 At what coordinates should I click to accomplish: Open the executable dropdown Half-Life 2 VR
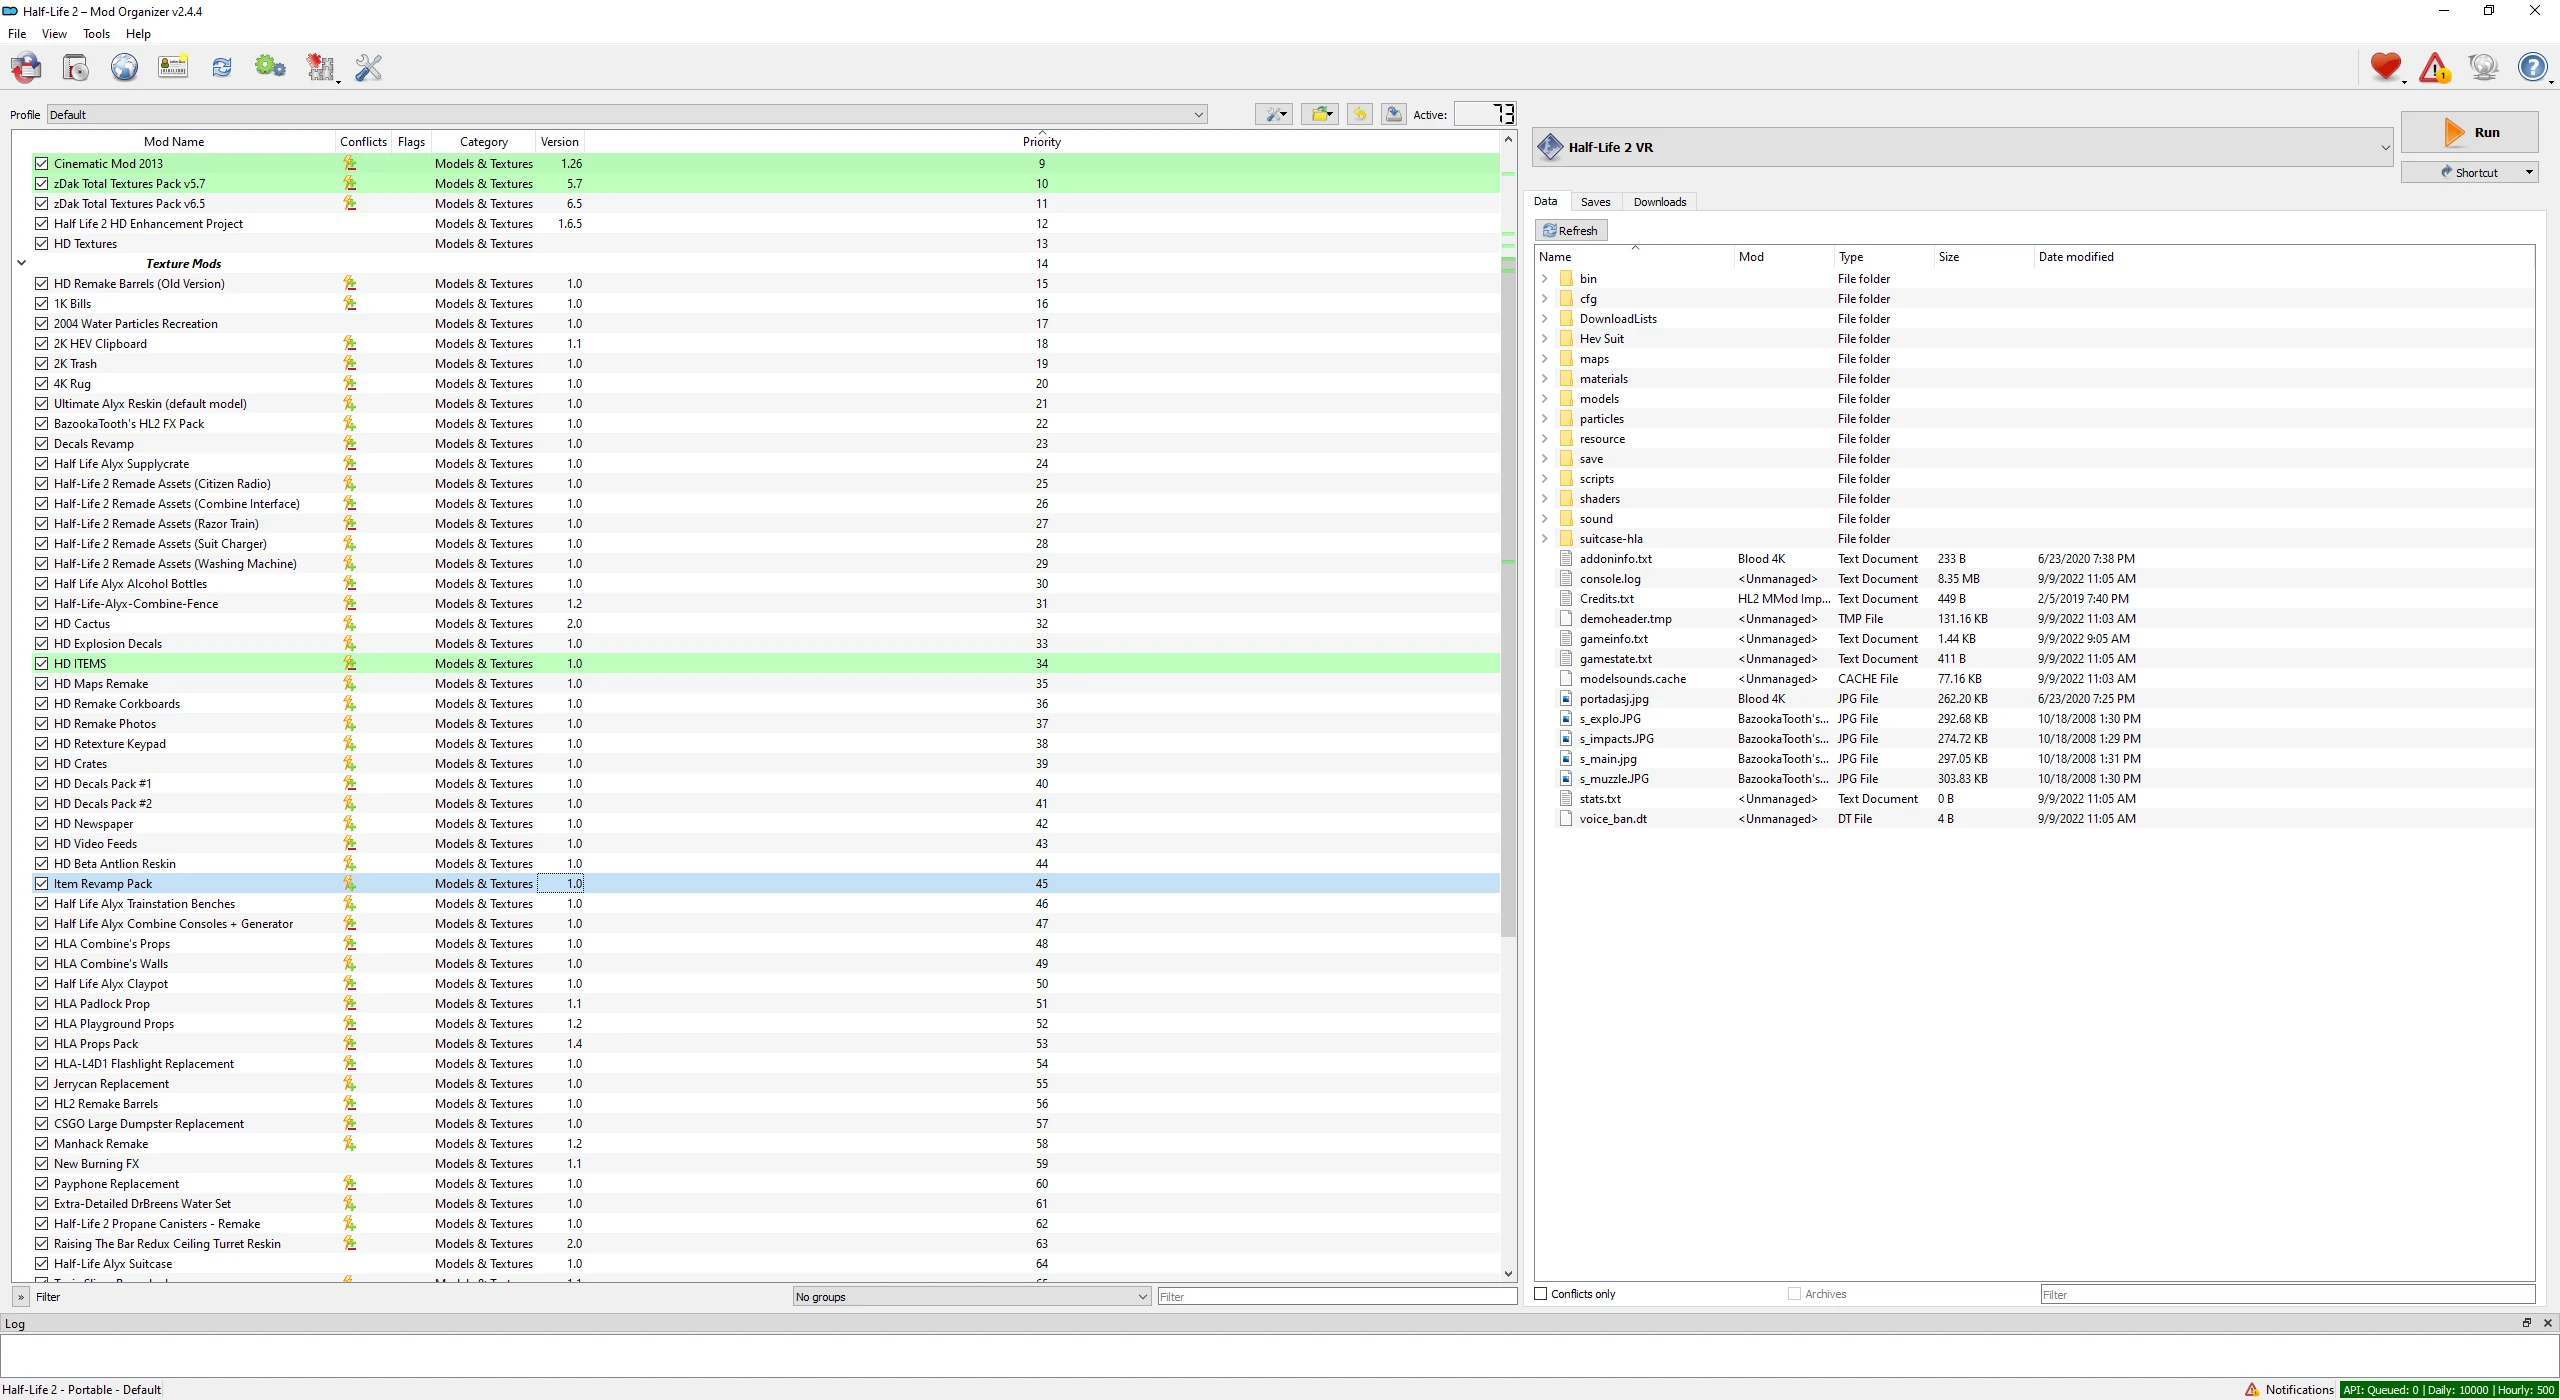[1963, 147]
